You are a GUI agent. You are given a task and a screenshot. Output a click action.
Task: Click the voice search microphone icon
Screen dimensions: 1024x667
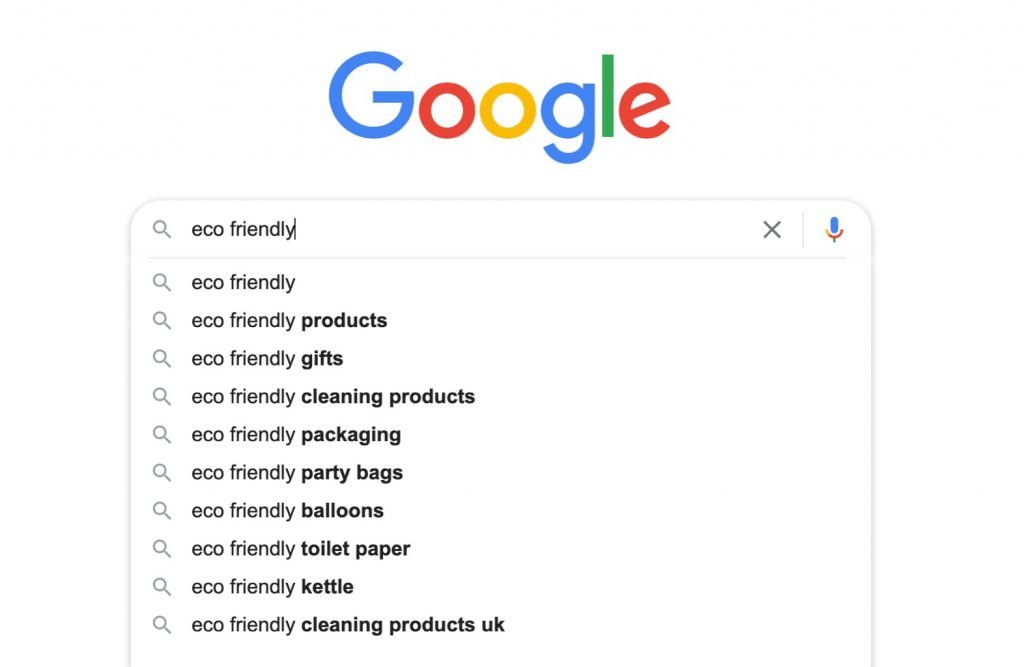click(x=834, y=230)
